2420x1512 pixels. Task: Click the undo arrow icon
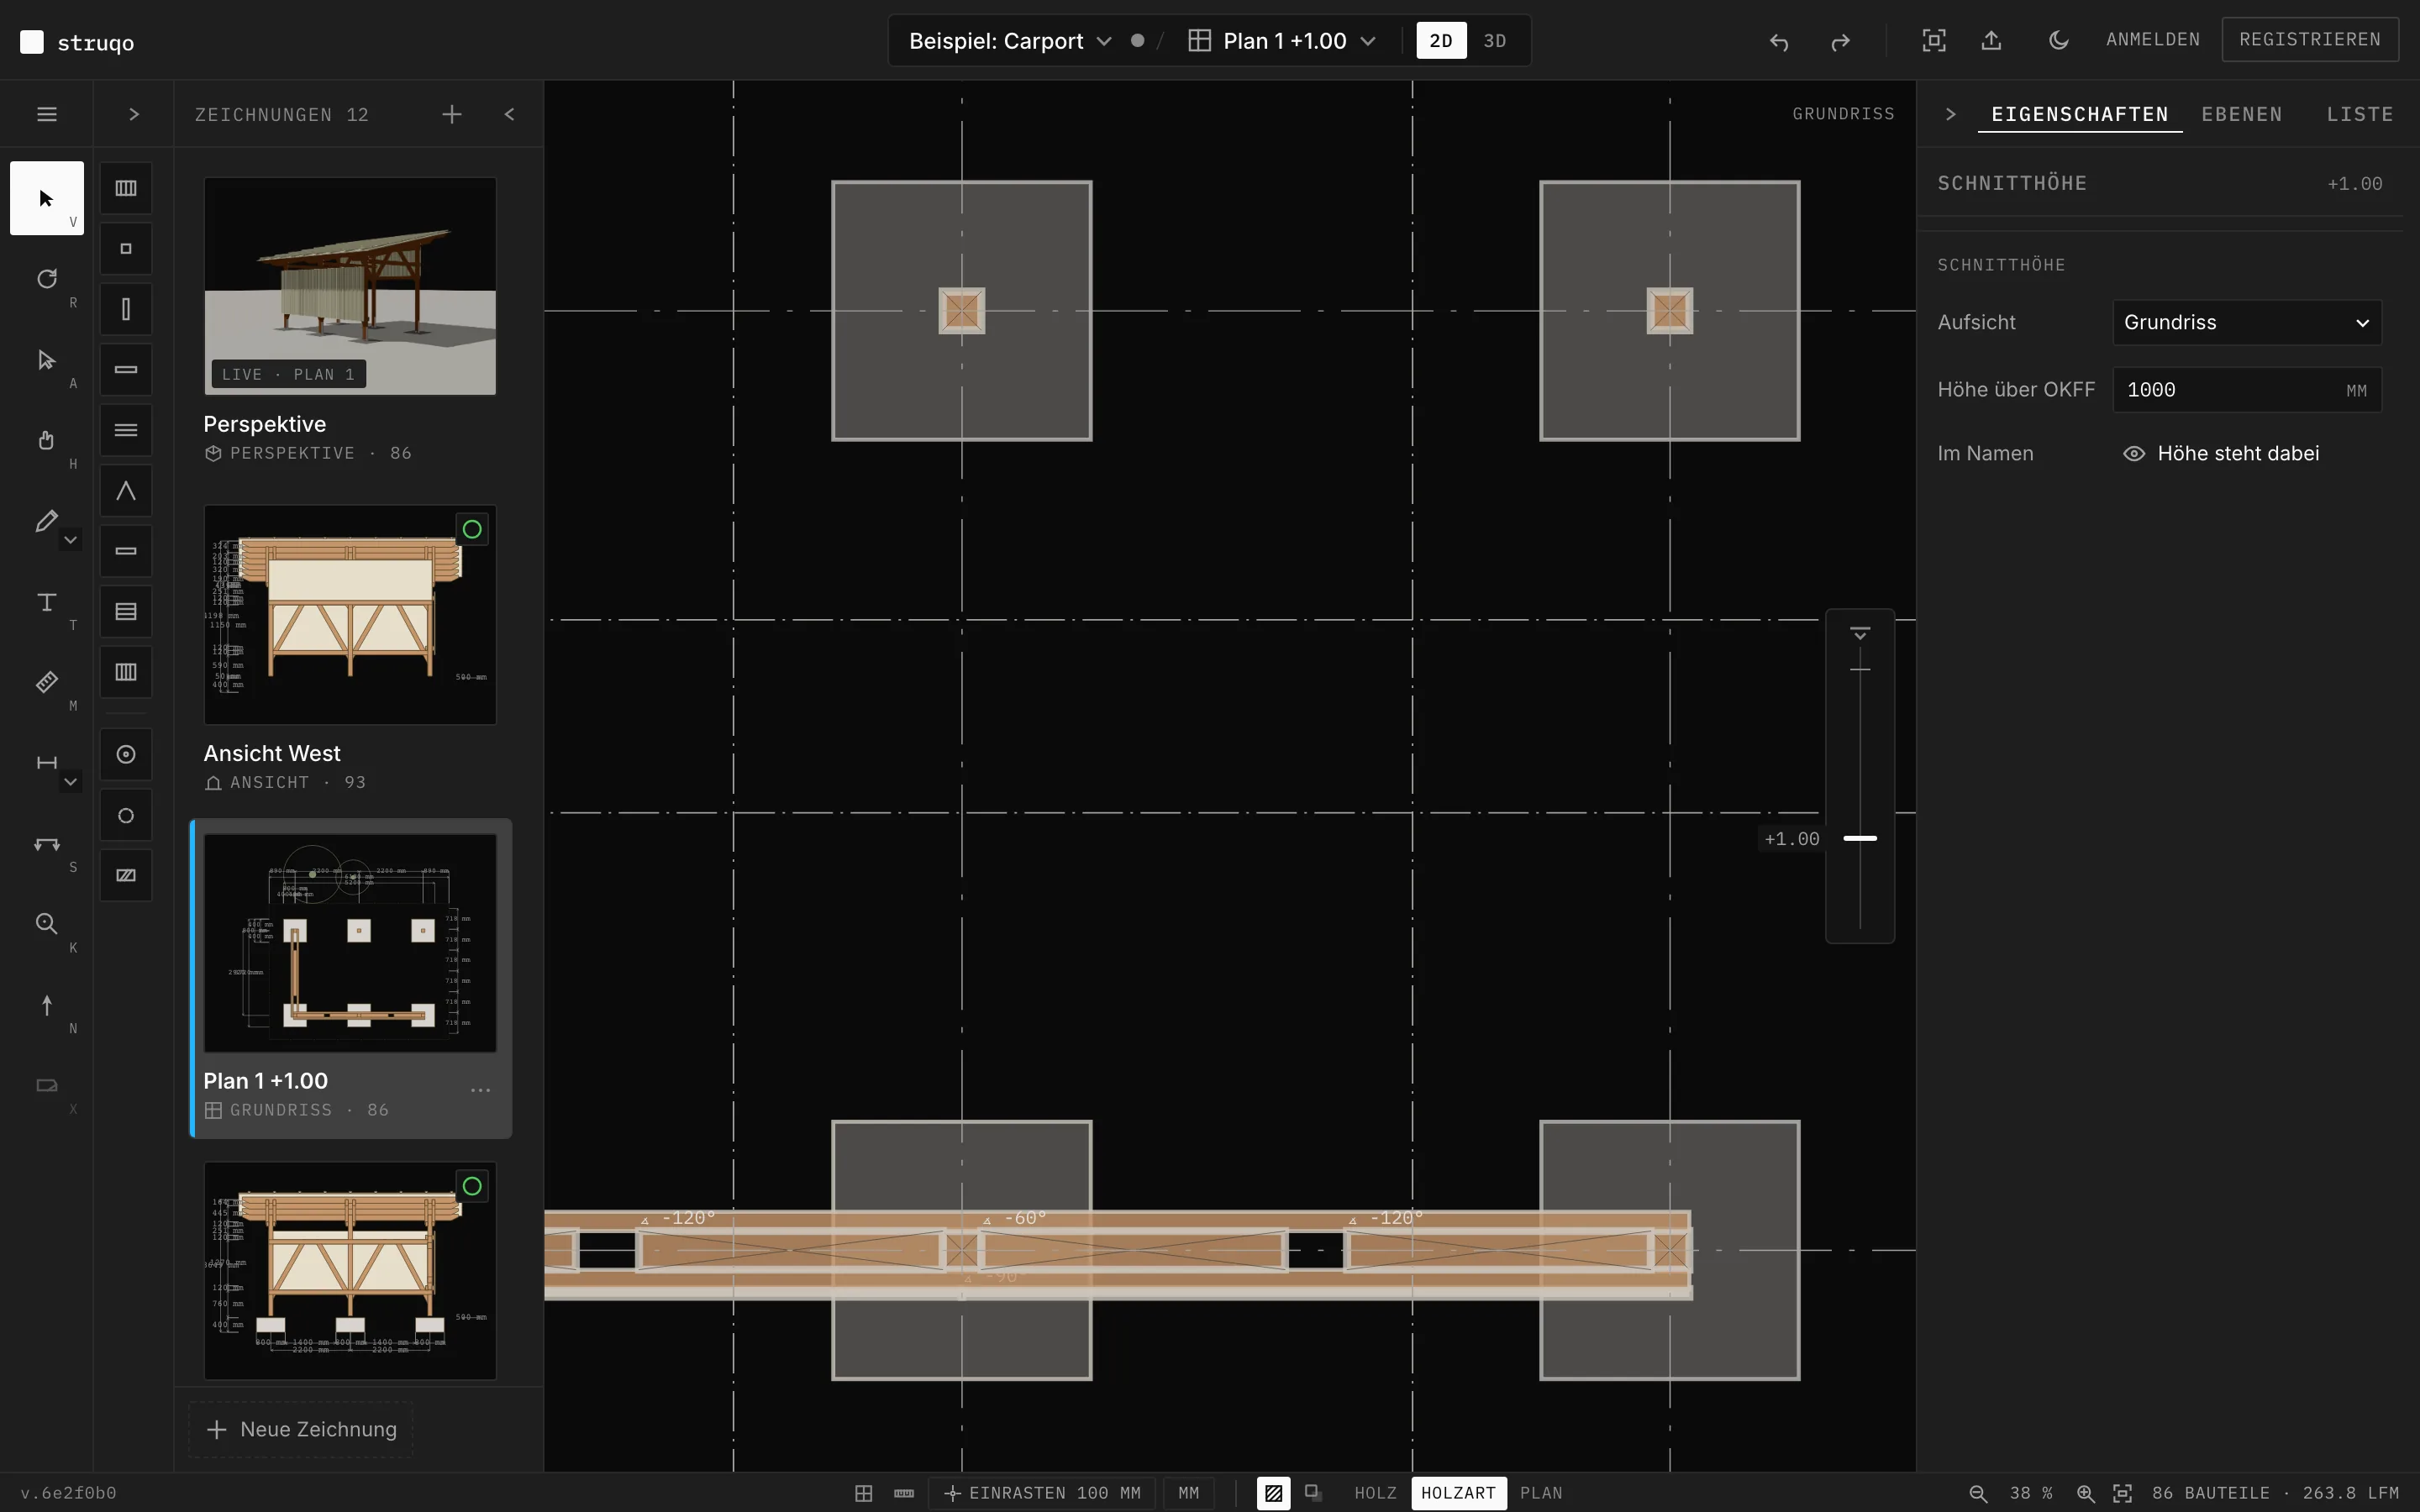(x=1779, y=41)
